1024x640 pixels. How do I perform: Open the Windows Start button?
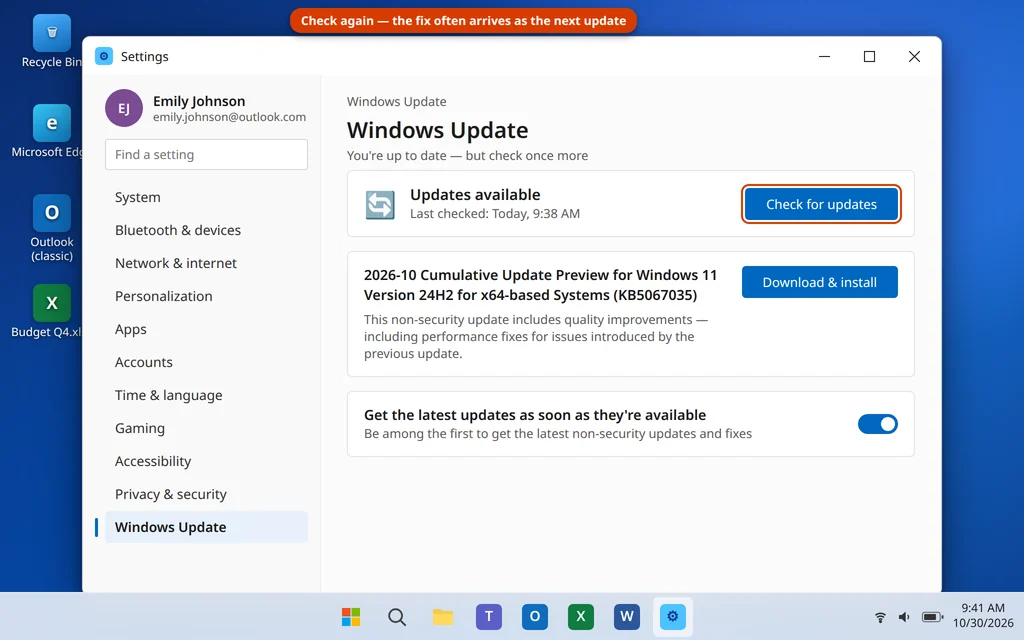pos(351,616)
